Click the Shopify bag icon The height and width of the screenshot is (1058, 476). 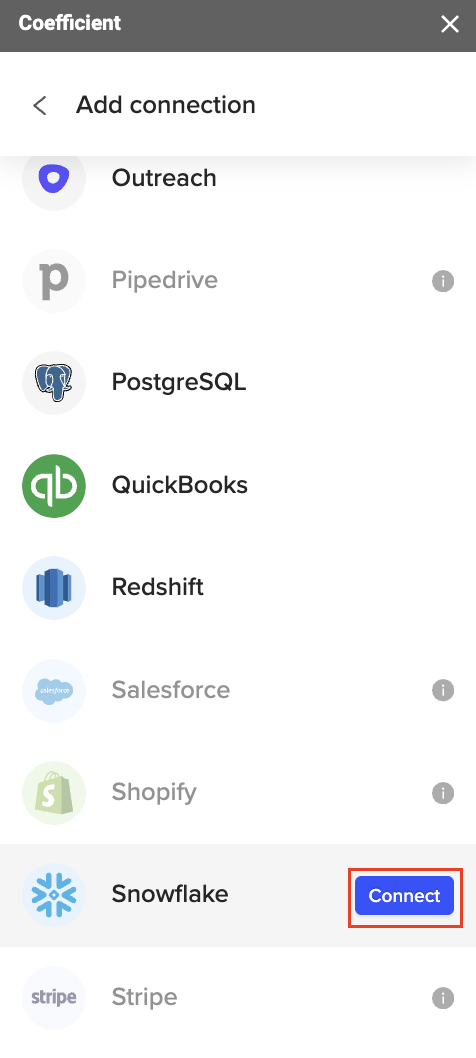click(54, 793)
